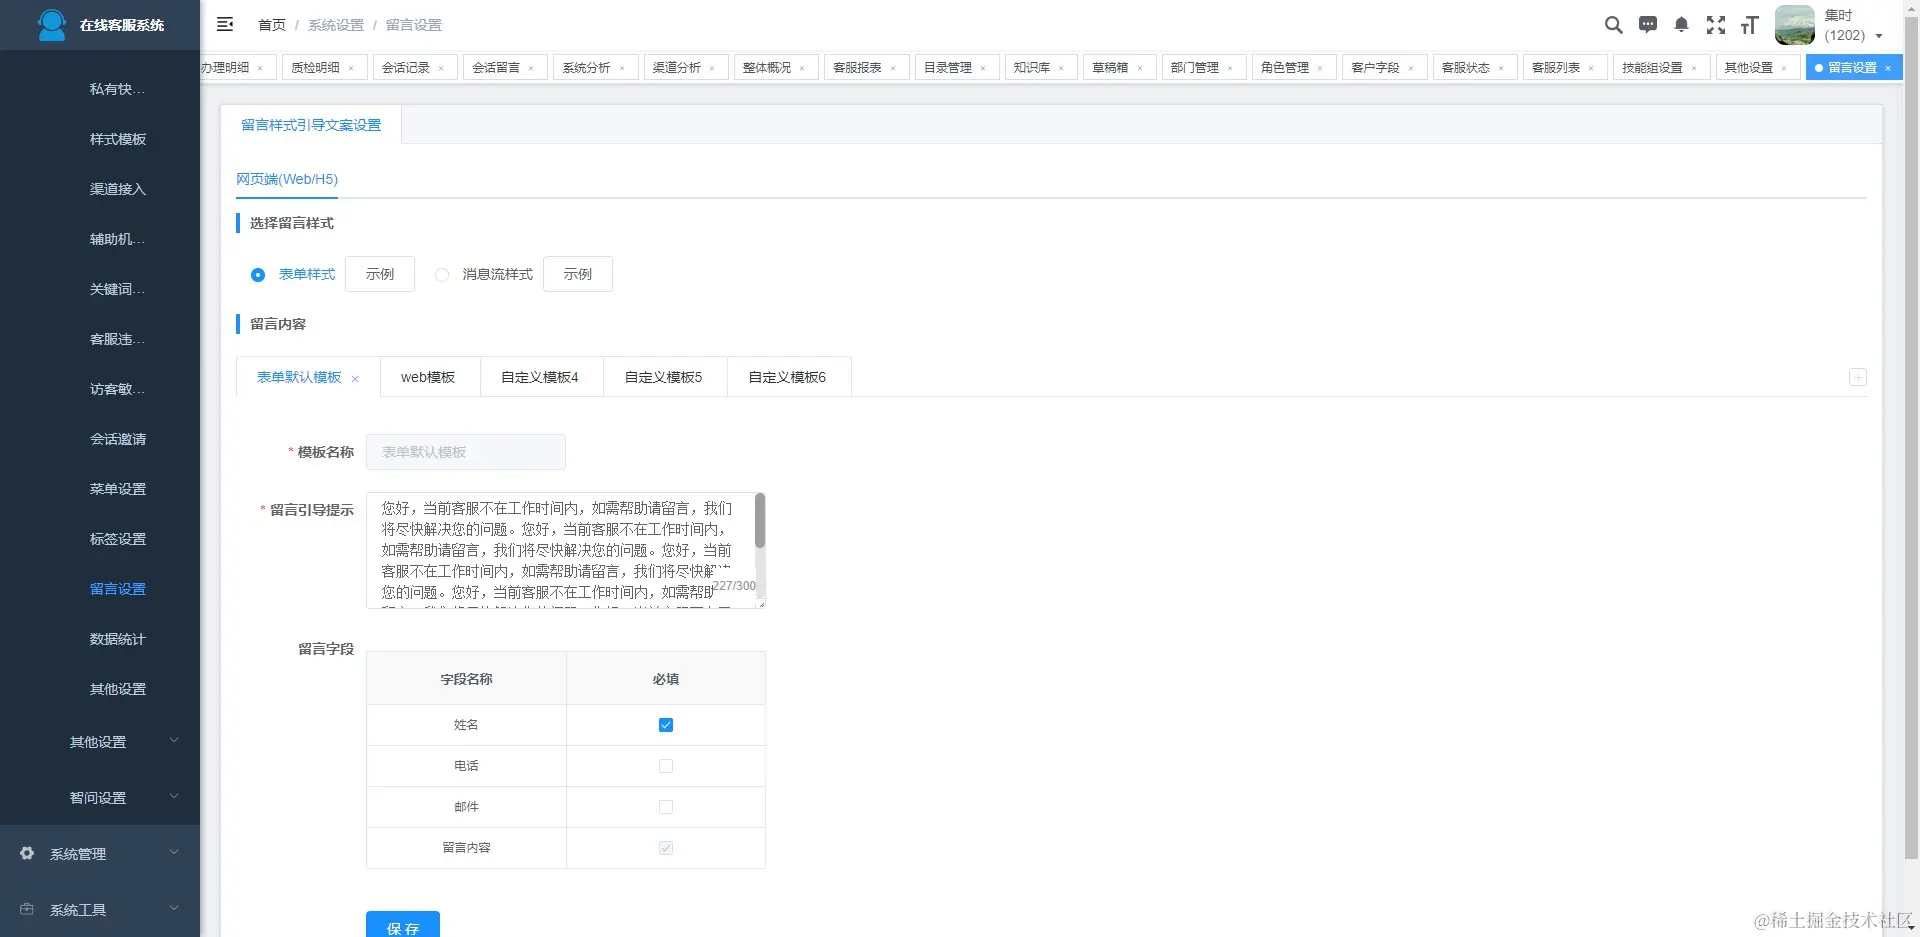View the example for 消息流样式
This screenshot has height=937, width=1920.
click(578, 274)
